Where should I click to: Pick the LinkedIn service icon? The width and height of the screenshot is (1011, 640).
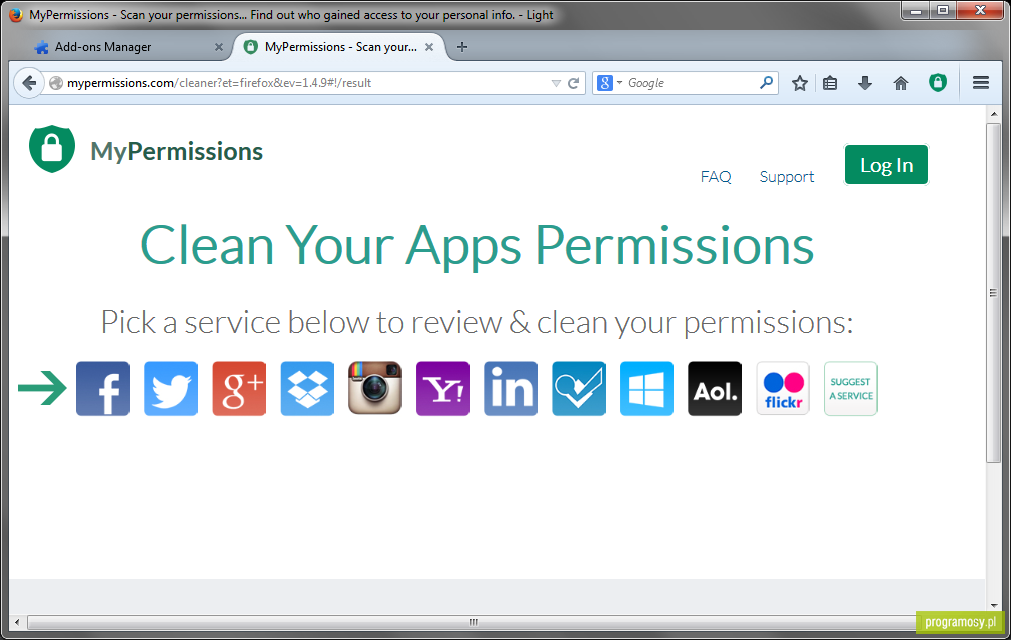(511, 389)
